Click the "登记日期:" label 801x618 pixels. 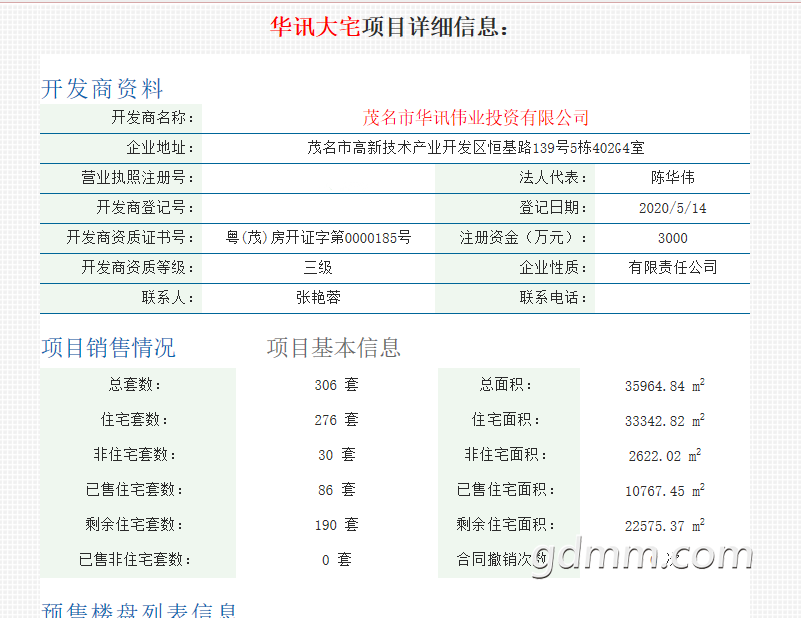click(553, 207)
